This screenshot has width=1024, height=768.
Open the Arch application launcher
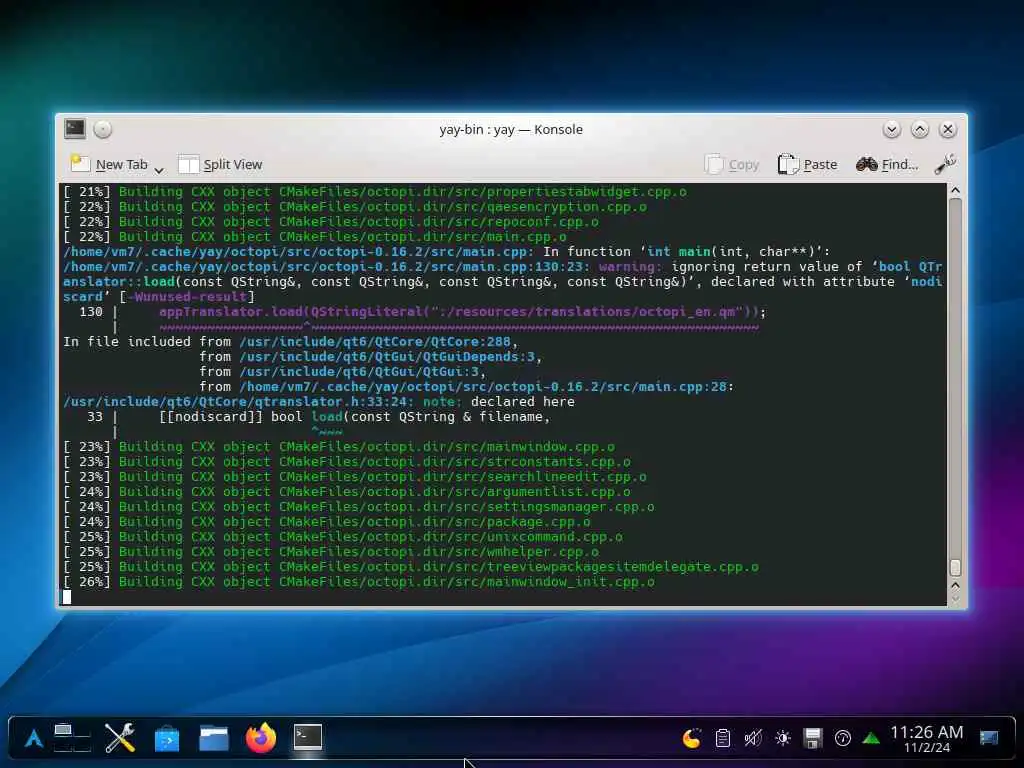click(33, 738)
